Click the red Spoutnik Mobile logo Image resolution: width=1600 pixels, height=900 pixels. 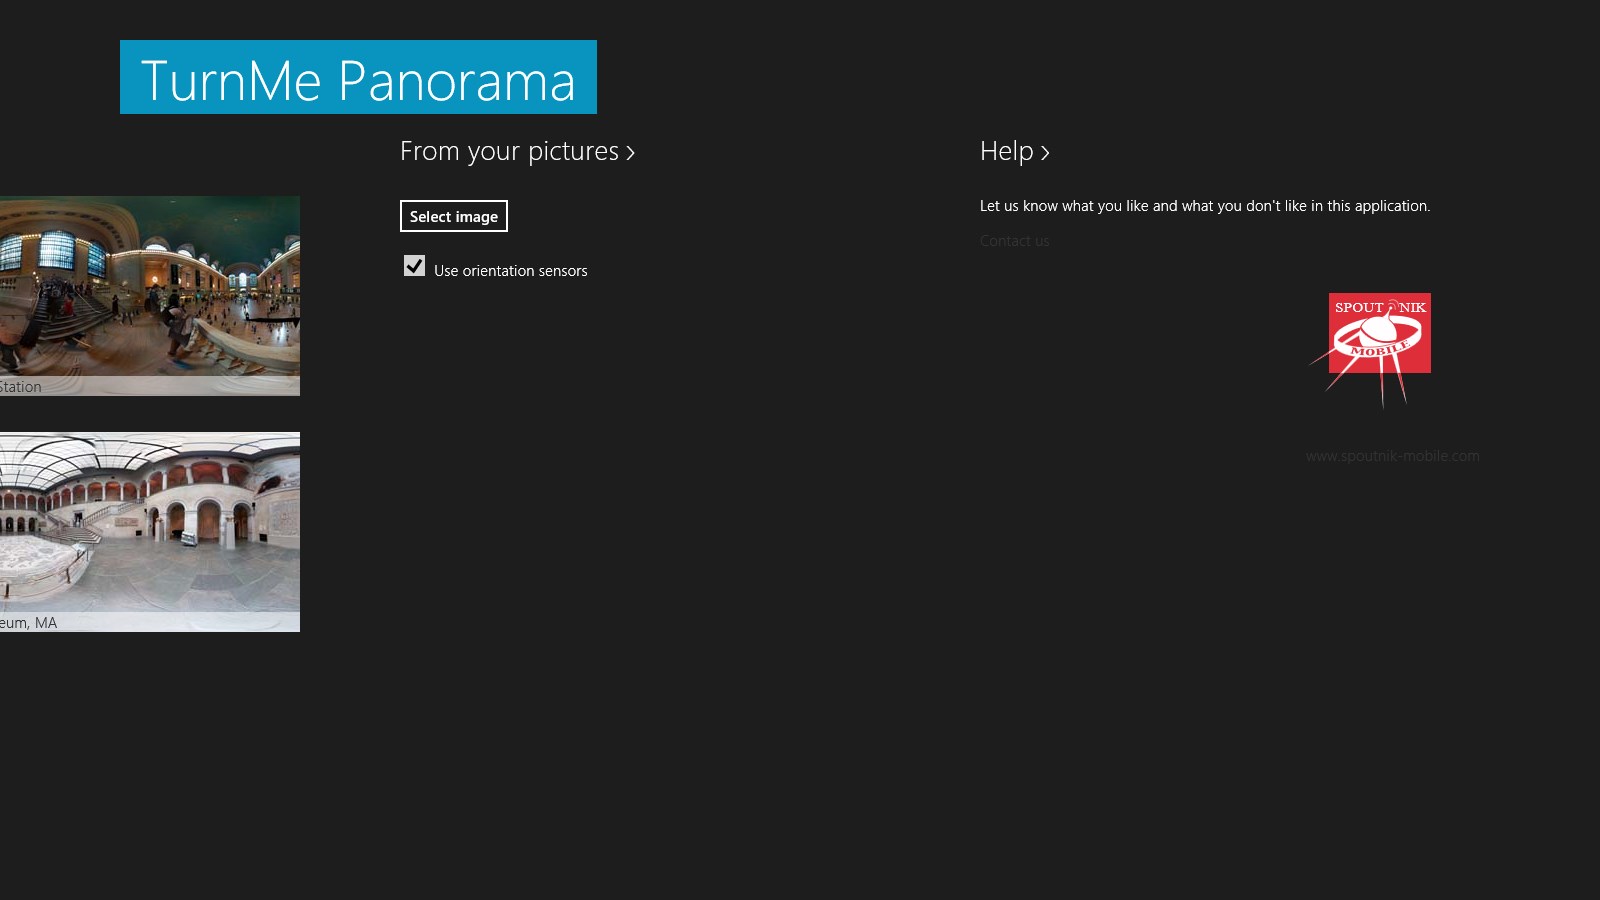pyautogui.click(x=1379, y=332)
